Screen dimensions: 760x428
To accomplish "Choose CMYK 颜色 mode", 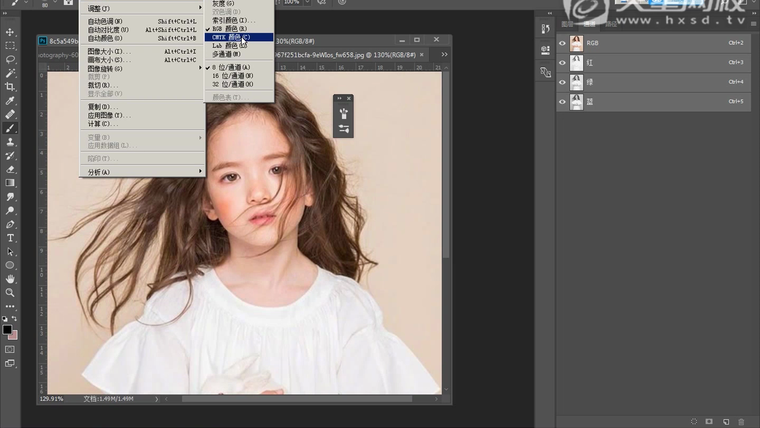I will [231, 37].
